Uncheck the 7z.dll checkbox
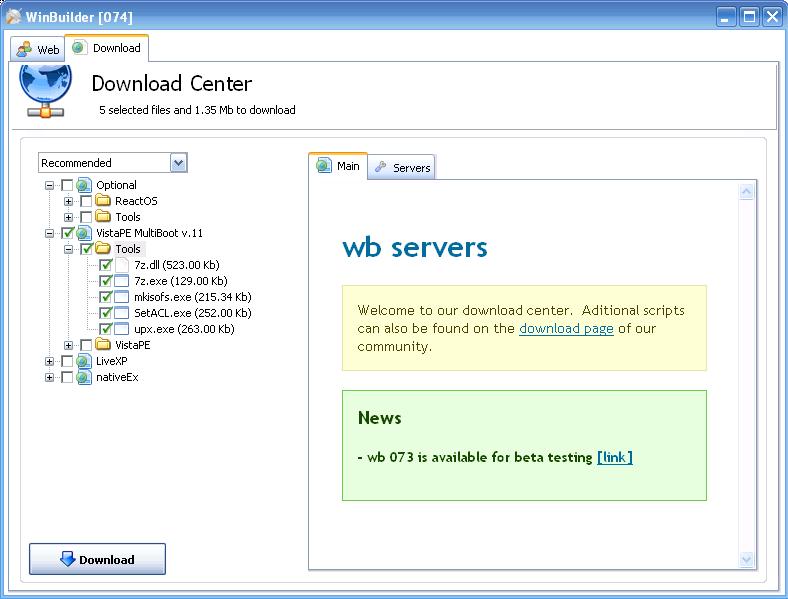 [105, 265]
